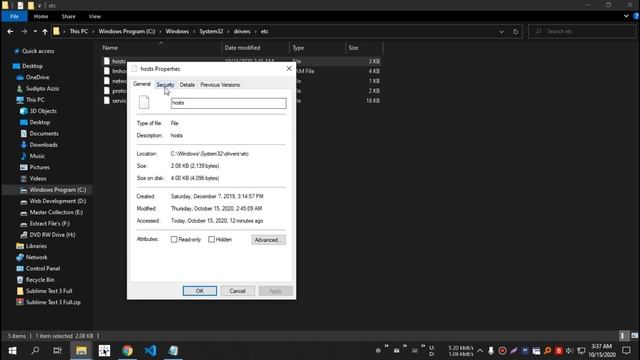Refresh the etc folder view
The width and height of the screenshot is (640, 360).
click(516, 31)
